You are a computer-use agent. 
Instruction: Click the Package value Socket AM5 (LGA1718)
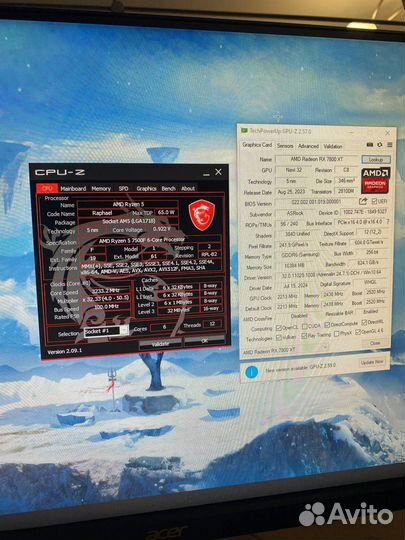(128, 221)
